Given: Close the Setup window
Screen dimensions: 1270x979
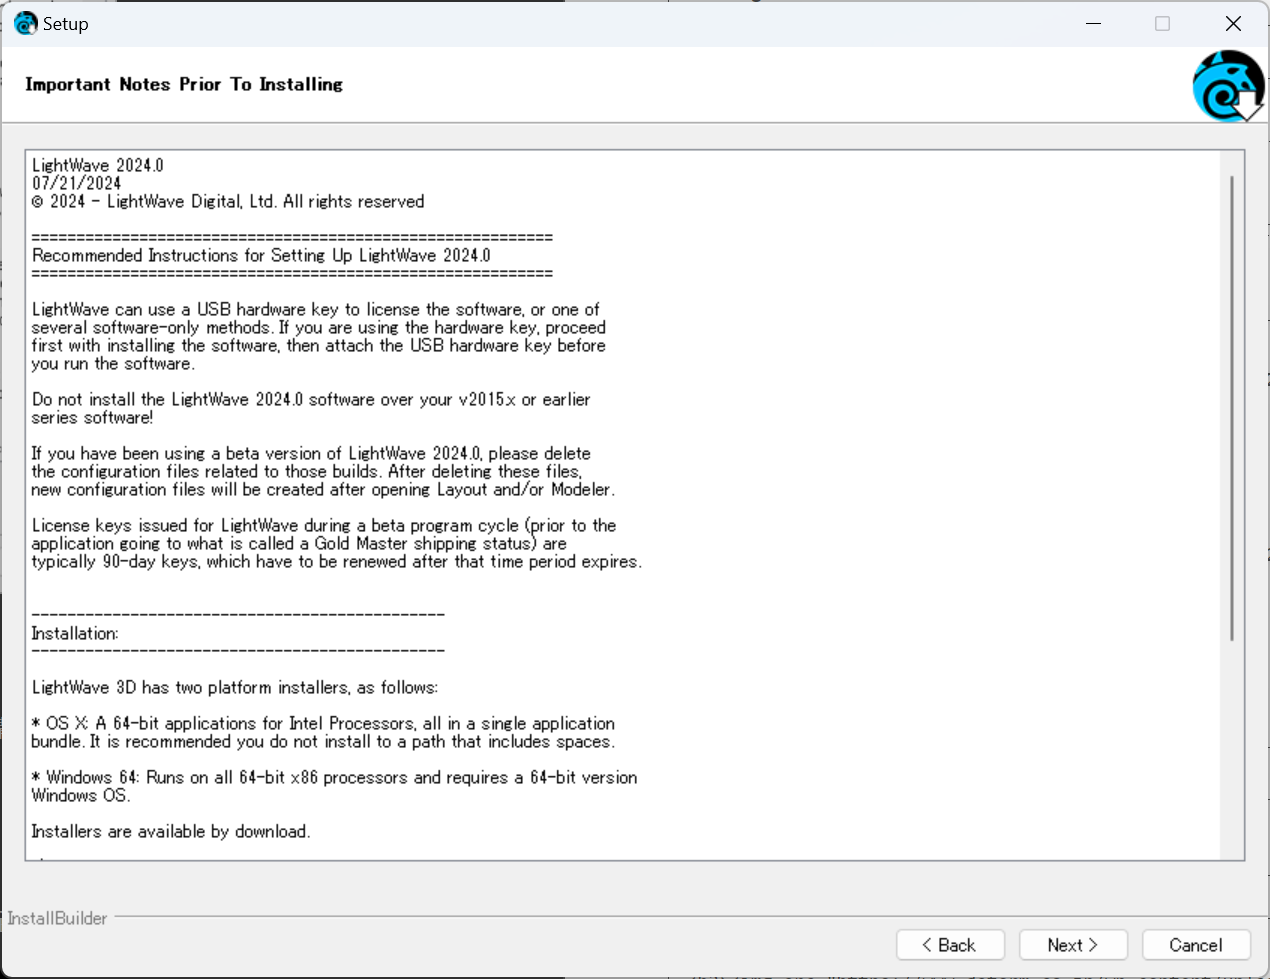Looking at the screenshot, I should pos(1233,23).
